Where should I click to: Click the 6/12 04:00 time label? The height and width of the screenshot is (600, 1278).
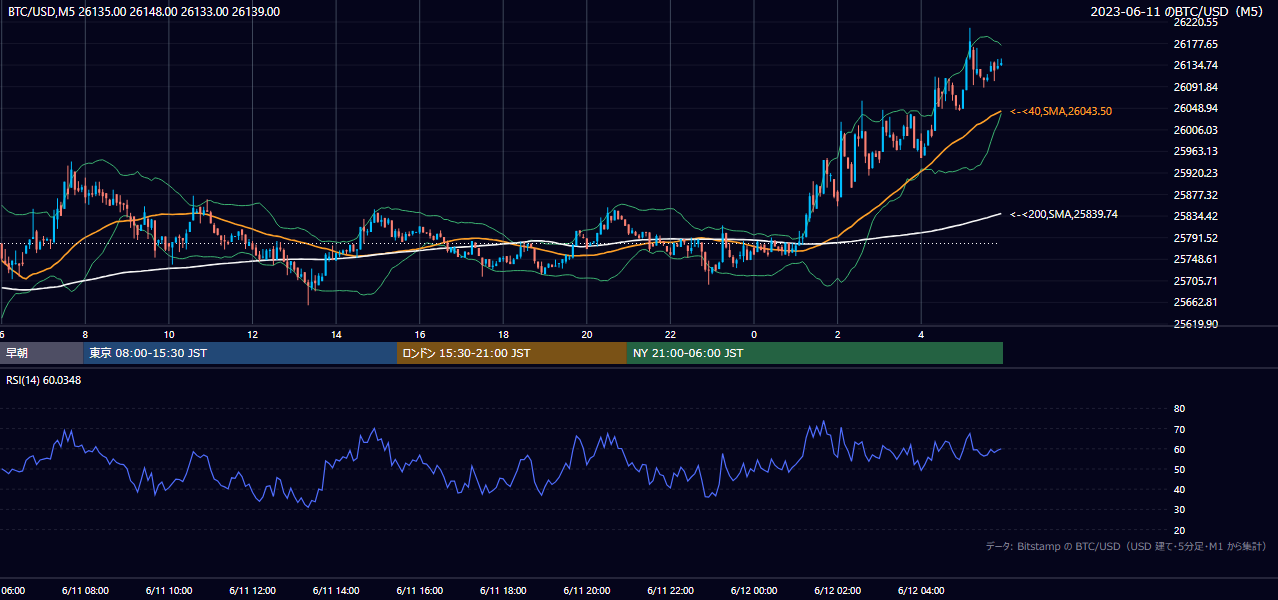point(920,590)
